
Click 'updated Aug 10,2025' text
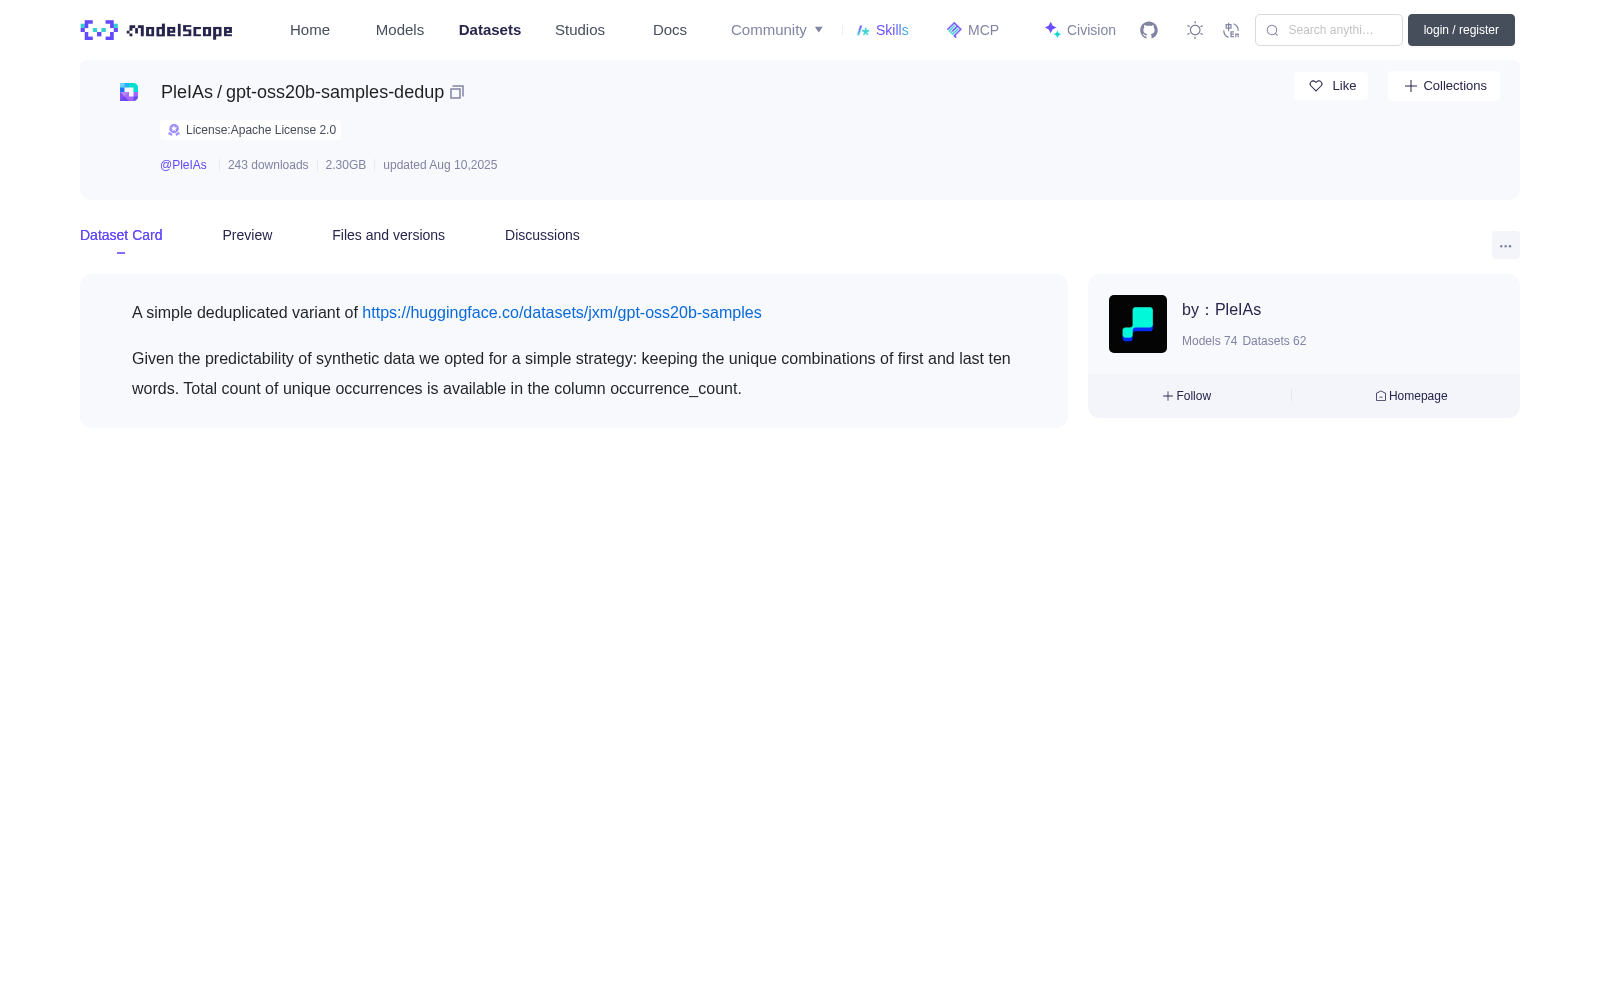point(440,165)
